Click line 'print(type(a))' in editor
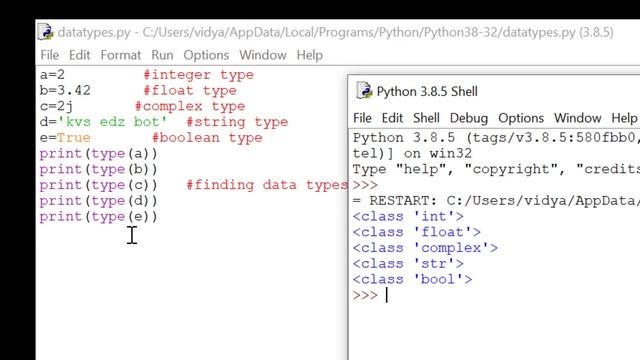The image size is (640, 360). (98, 153)
